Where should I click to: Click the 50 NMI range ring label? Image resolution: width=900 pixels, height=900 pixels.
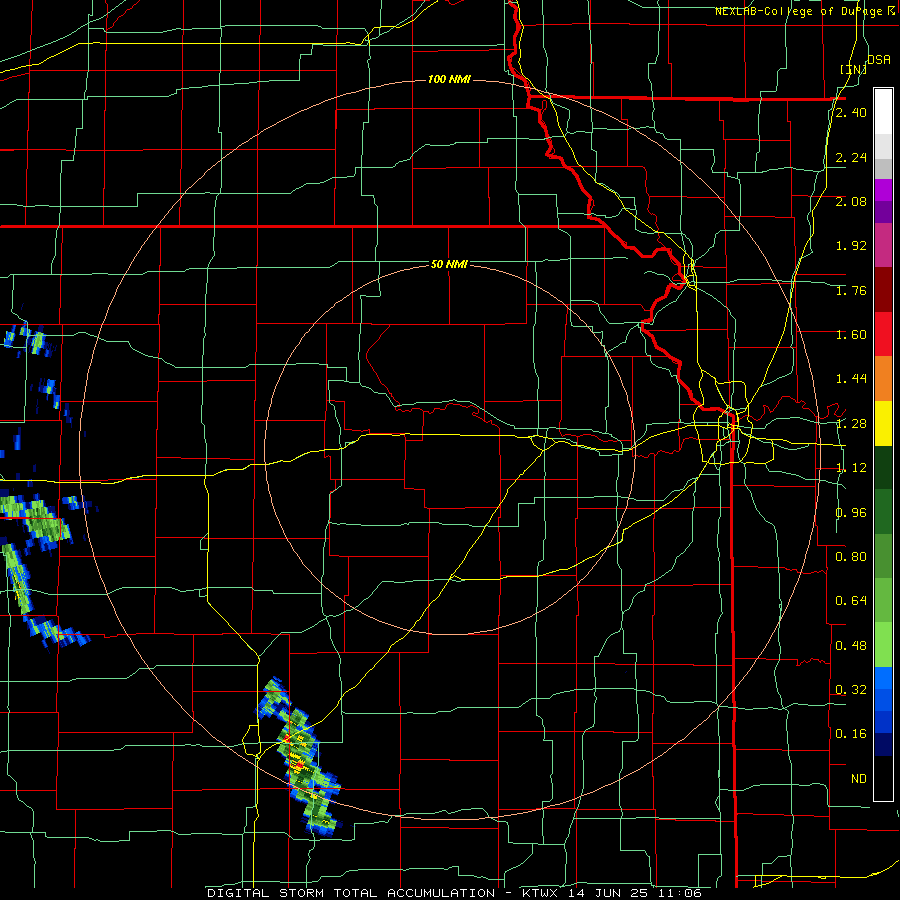[x=449, y=264]
